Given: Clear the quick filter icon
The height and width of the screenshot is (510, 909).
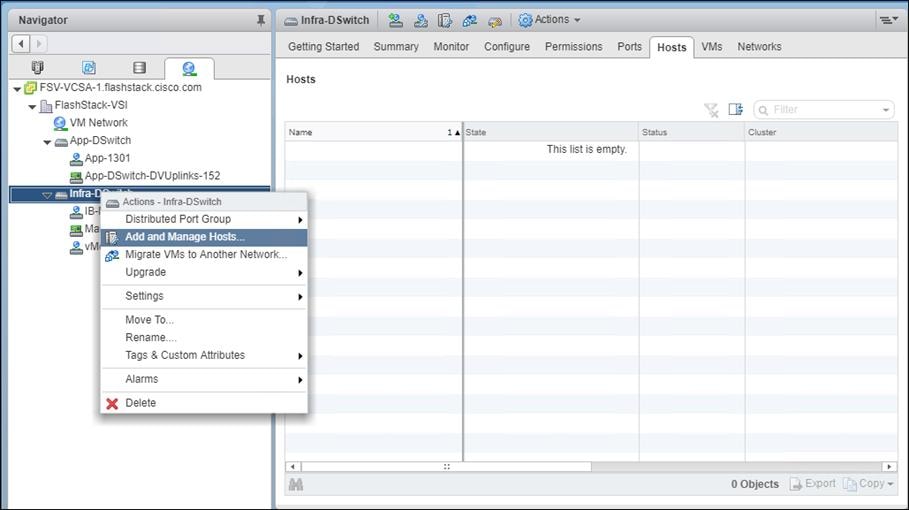Looking at the screenshot, I should pyautogui.click(x=711, y=110).
